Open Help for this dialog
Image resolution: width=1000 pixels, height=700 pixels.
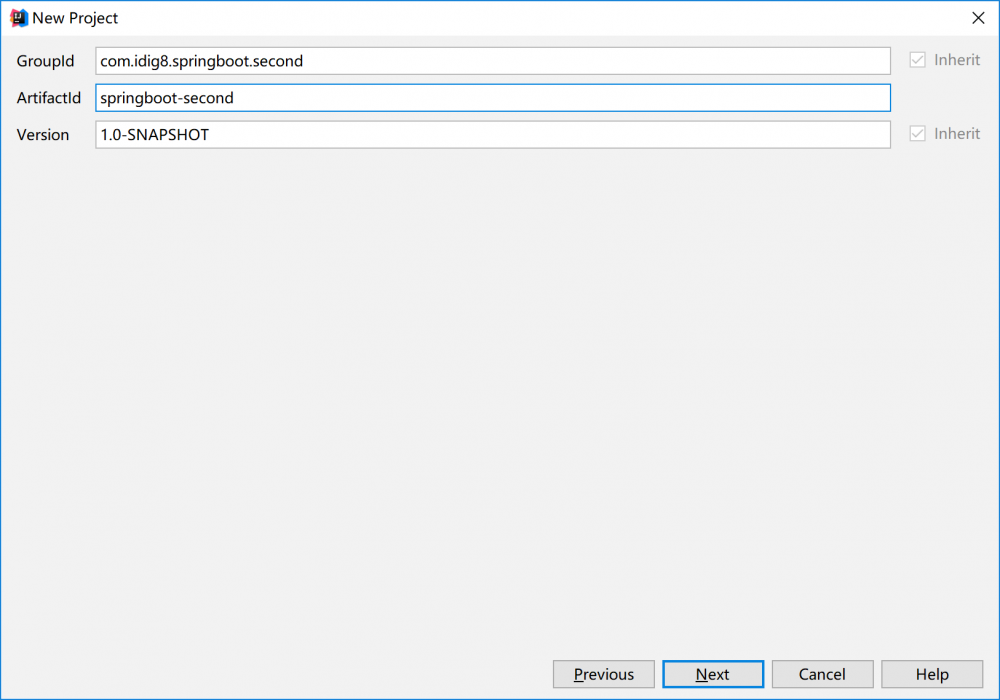pos(932,674)
